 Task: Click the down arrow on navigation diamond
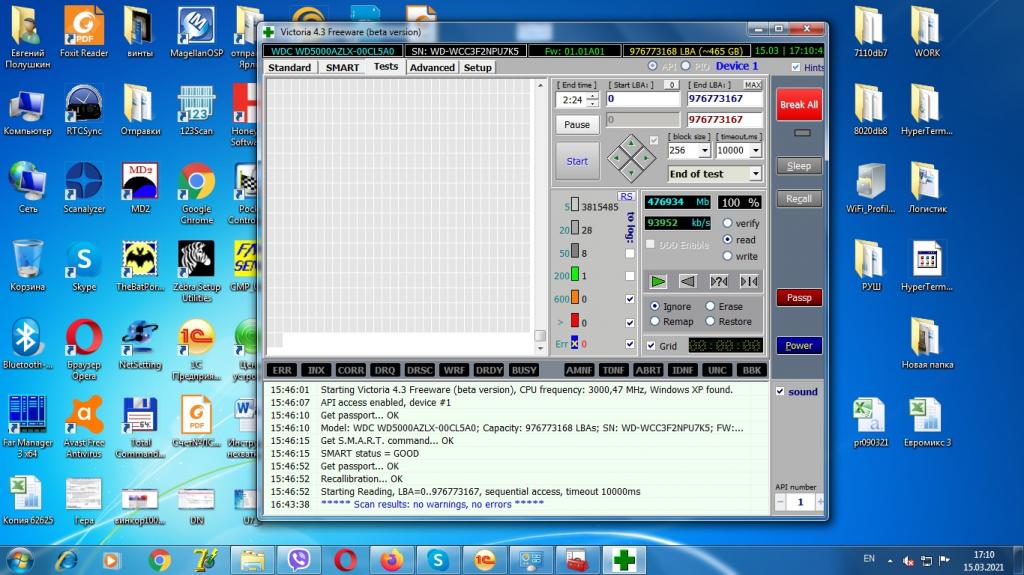pyautogui.click(x=631, y=172)
